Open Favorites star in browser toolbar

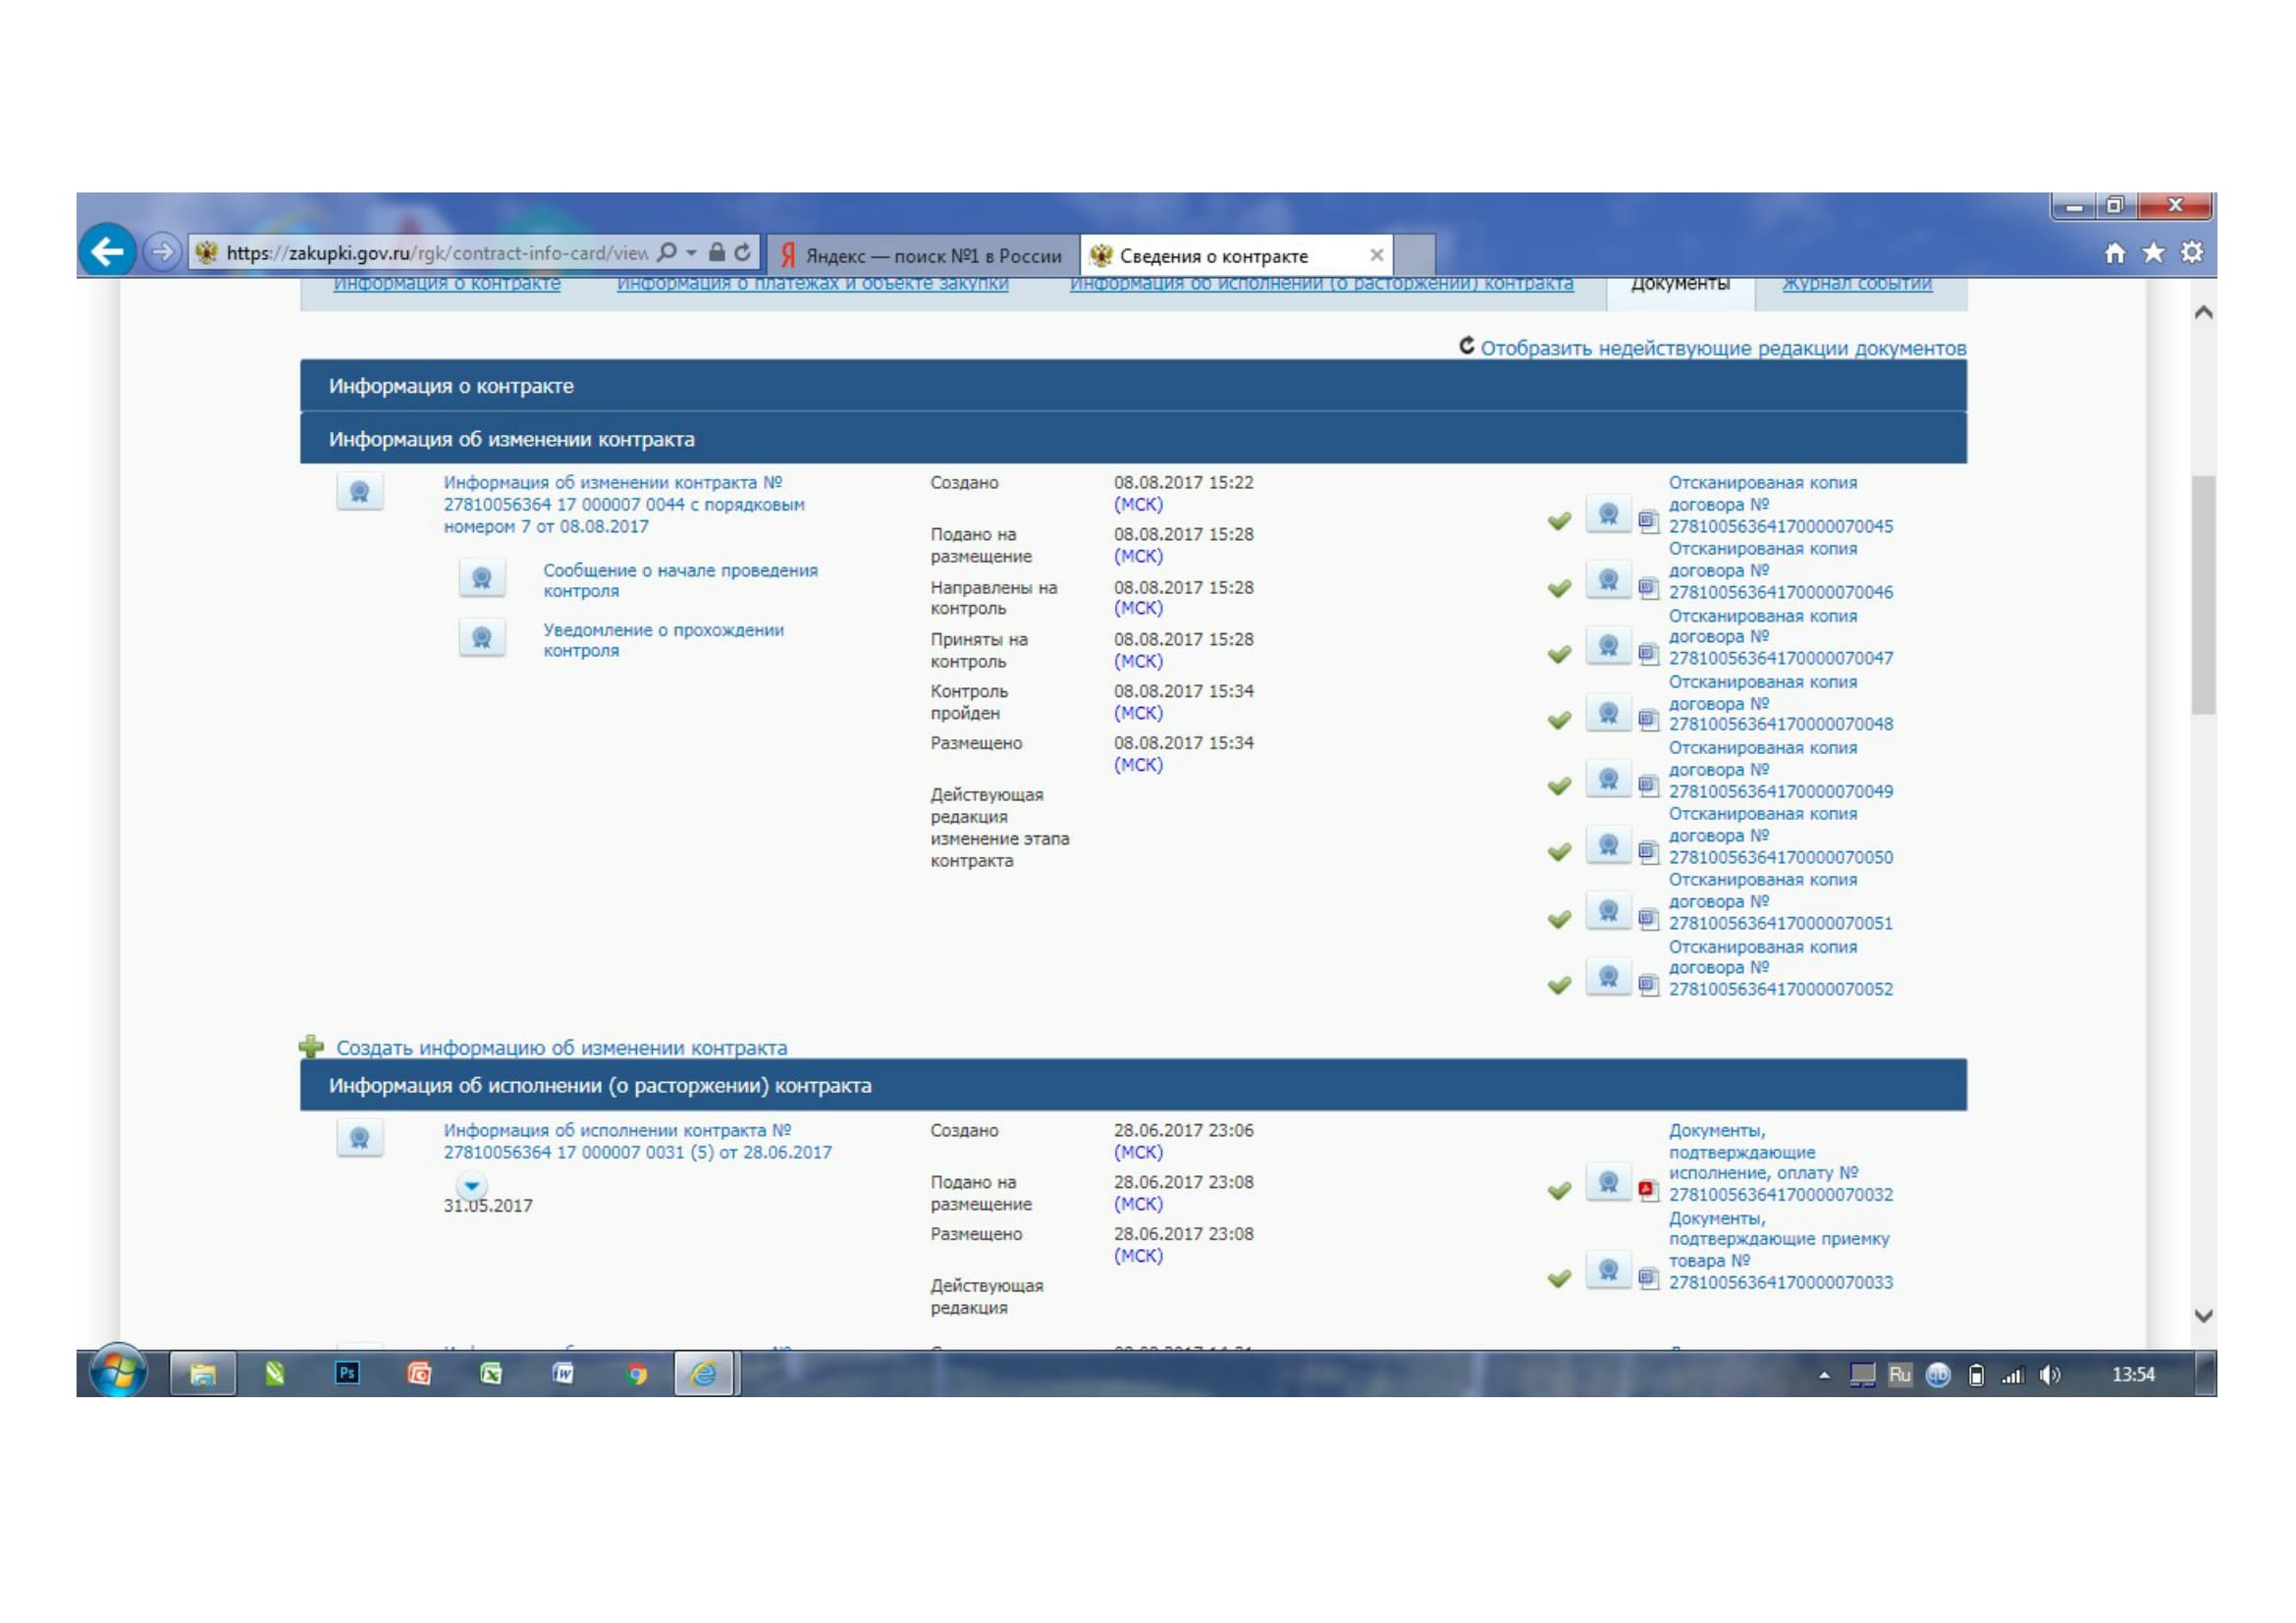pyautogui.click(x=2152, y=253)
